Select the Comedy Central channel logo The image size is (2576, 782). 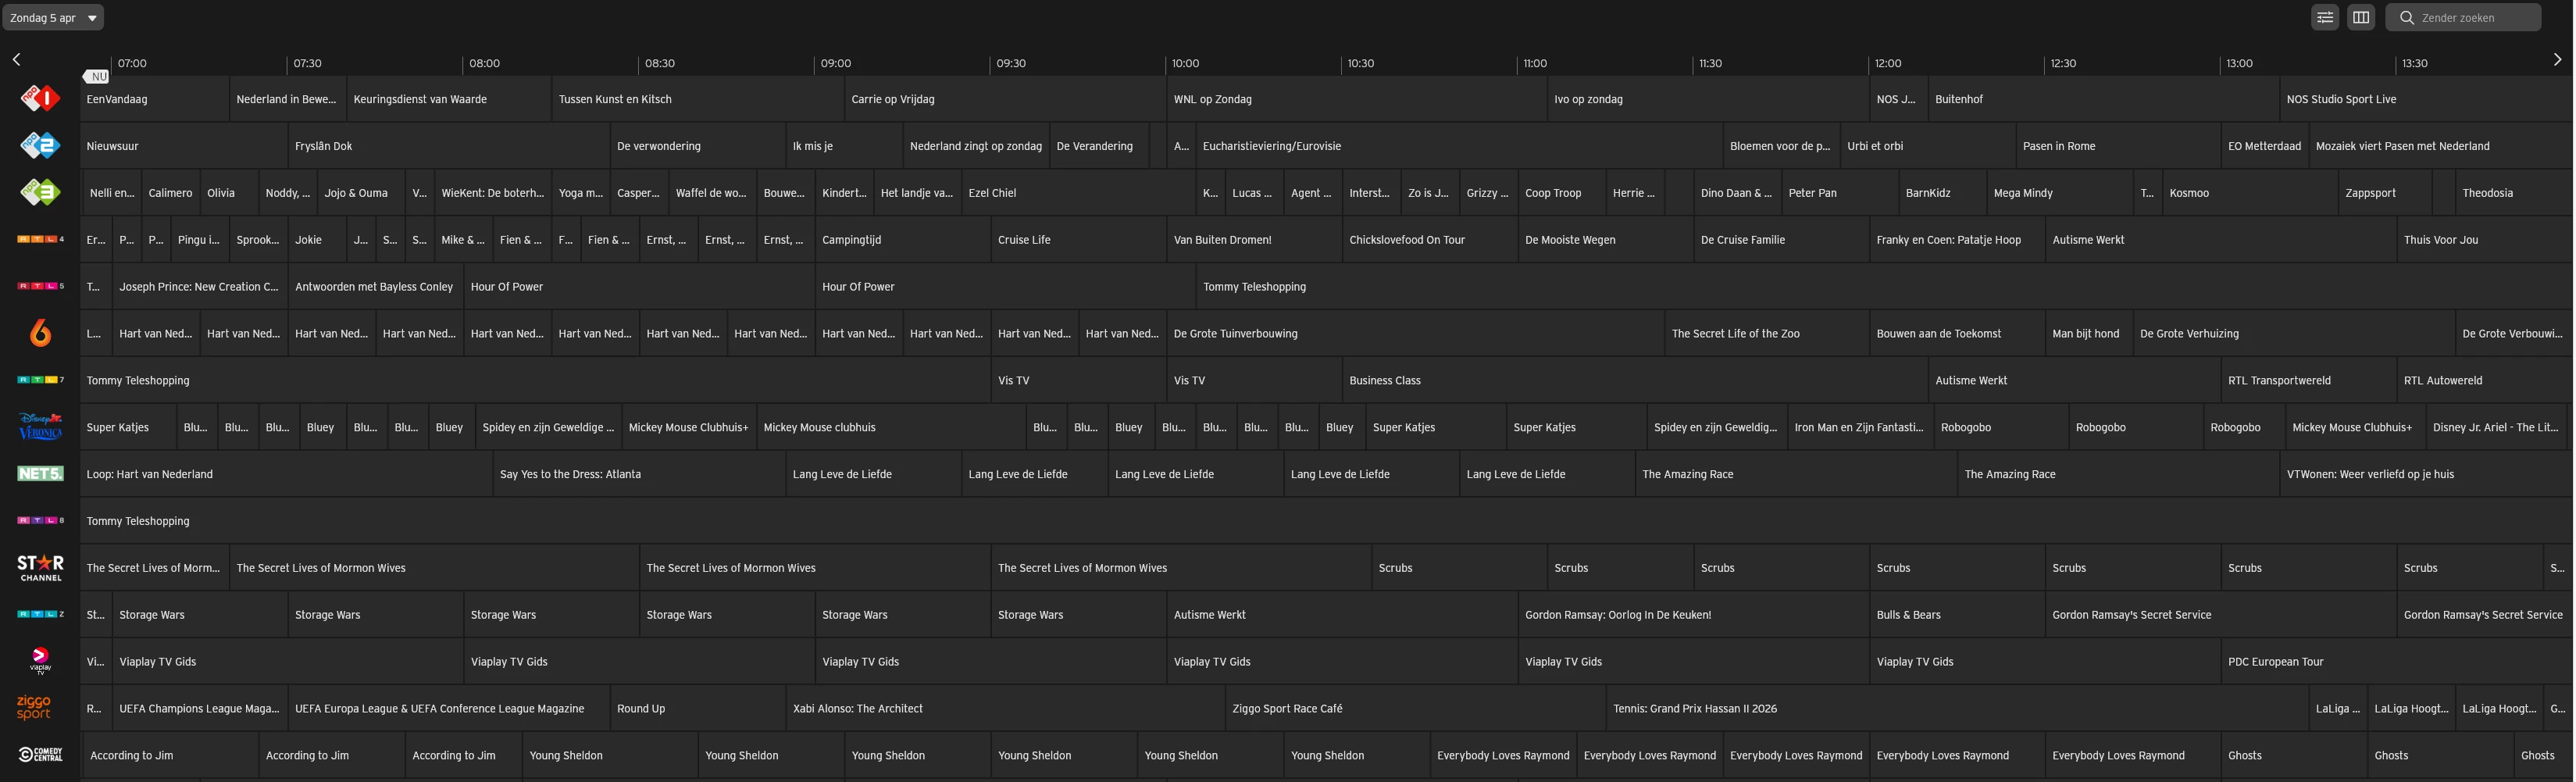(x=40, y=755)
